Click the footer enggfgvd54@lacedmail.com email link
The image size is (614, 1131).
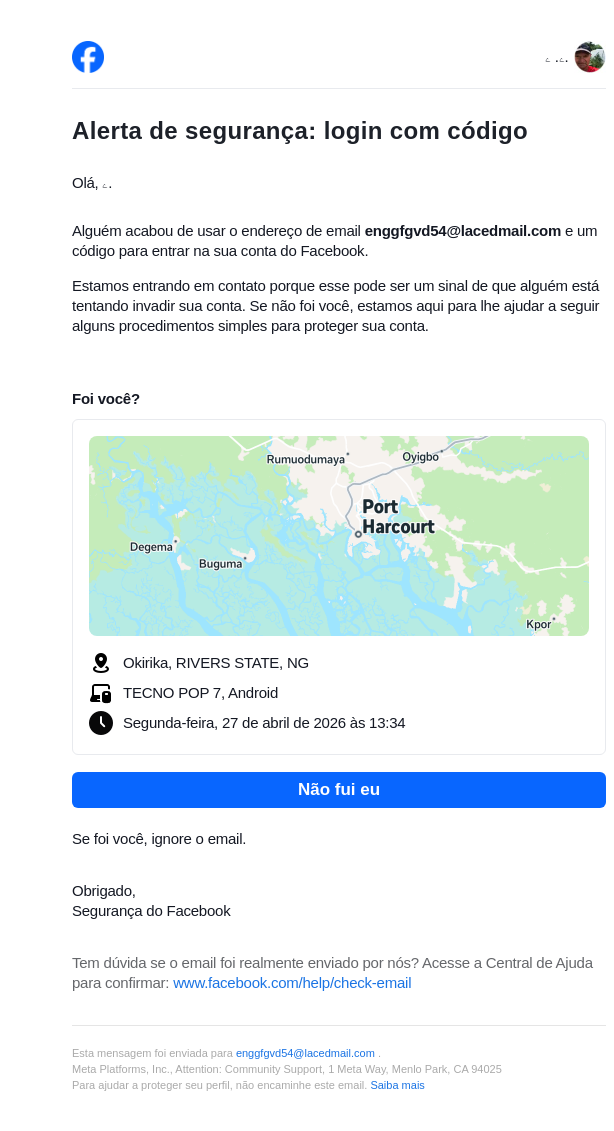pos(305,1053)
